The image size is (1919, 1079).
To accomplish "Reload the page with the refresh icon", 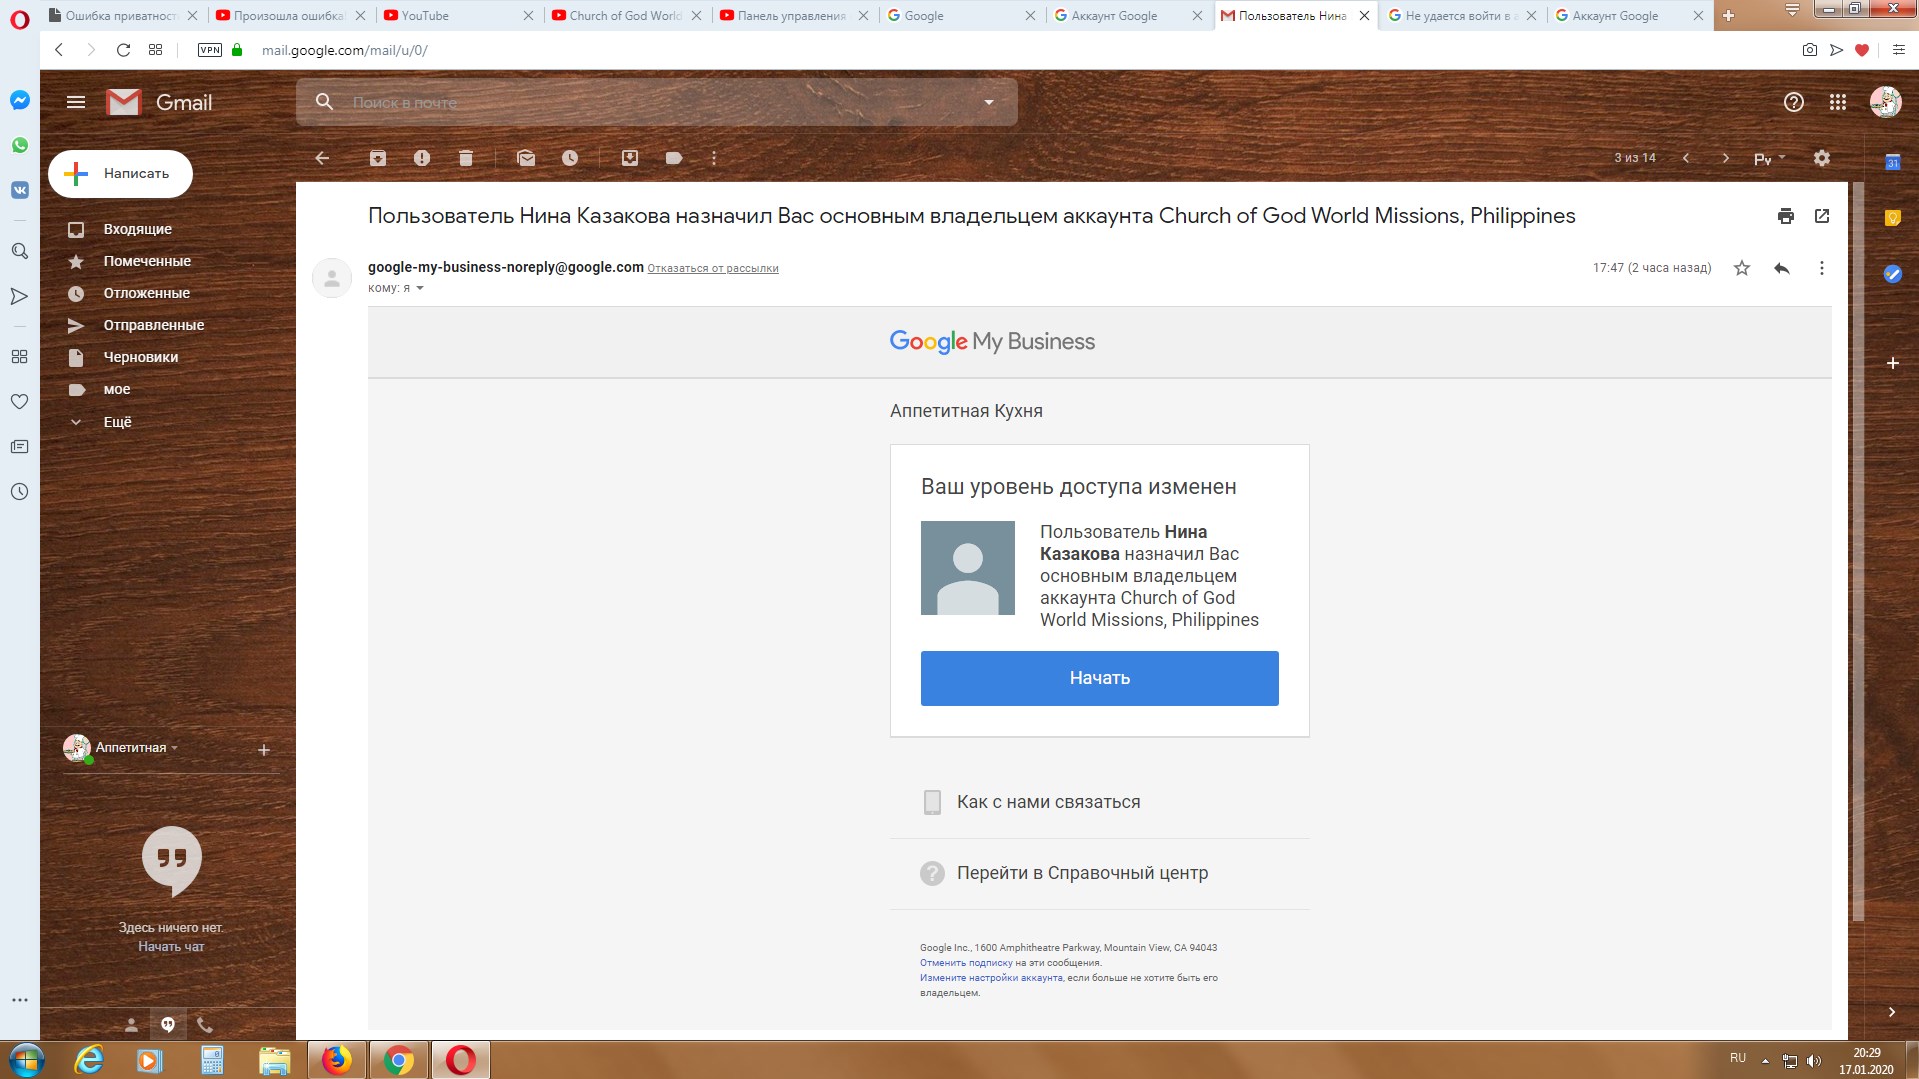I will [x=123, y=50].
